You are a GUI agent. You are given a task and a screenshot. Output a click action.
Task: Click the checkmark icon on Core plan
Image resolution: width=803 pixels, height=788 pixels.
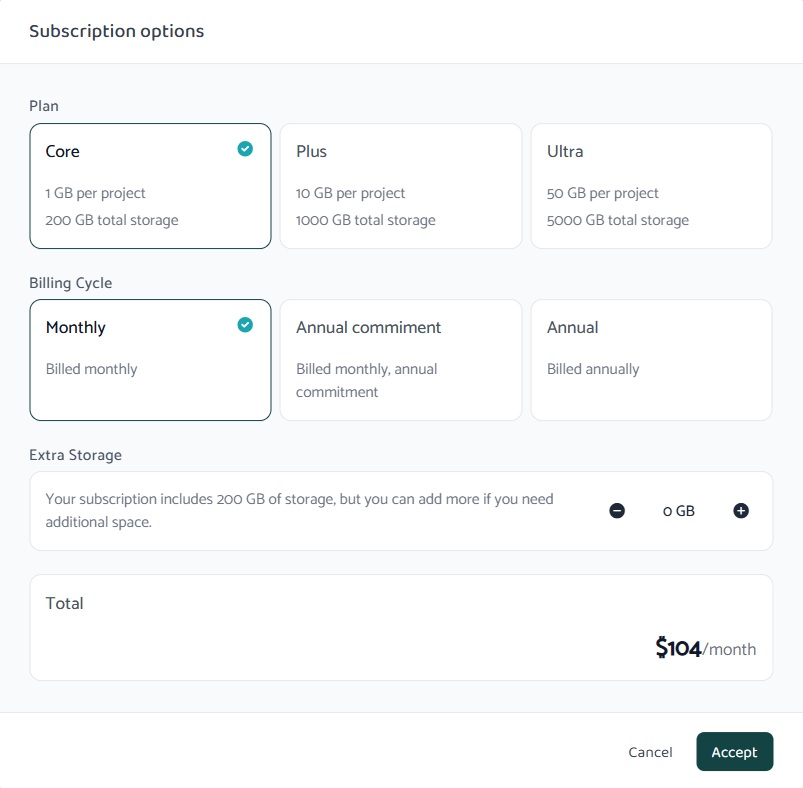(x=245, y=149)
